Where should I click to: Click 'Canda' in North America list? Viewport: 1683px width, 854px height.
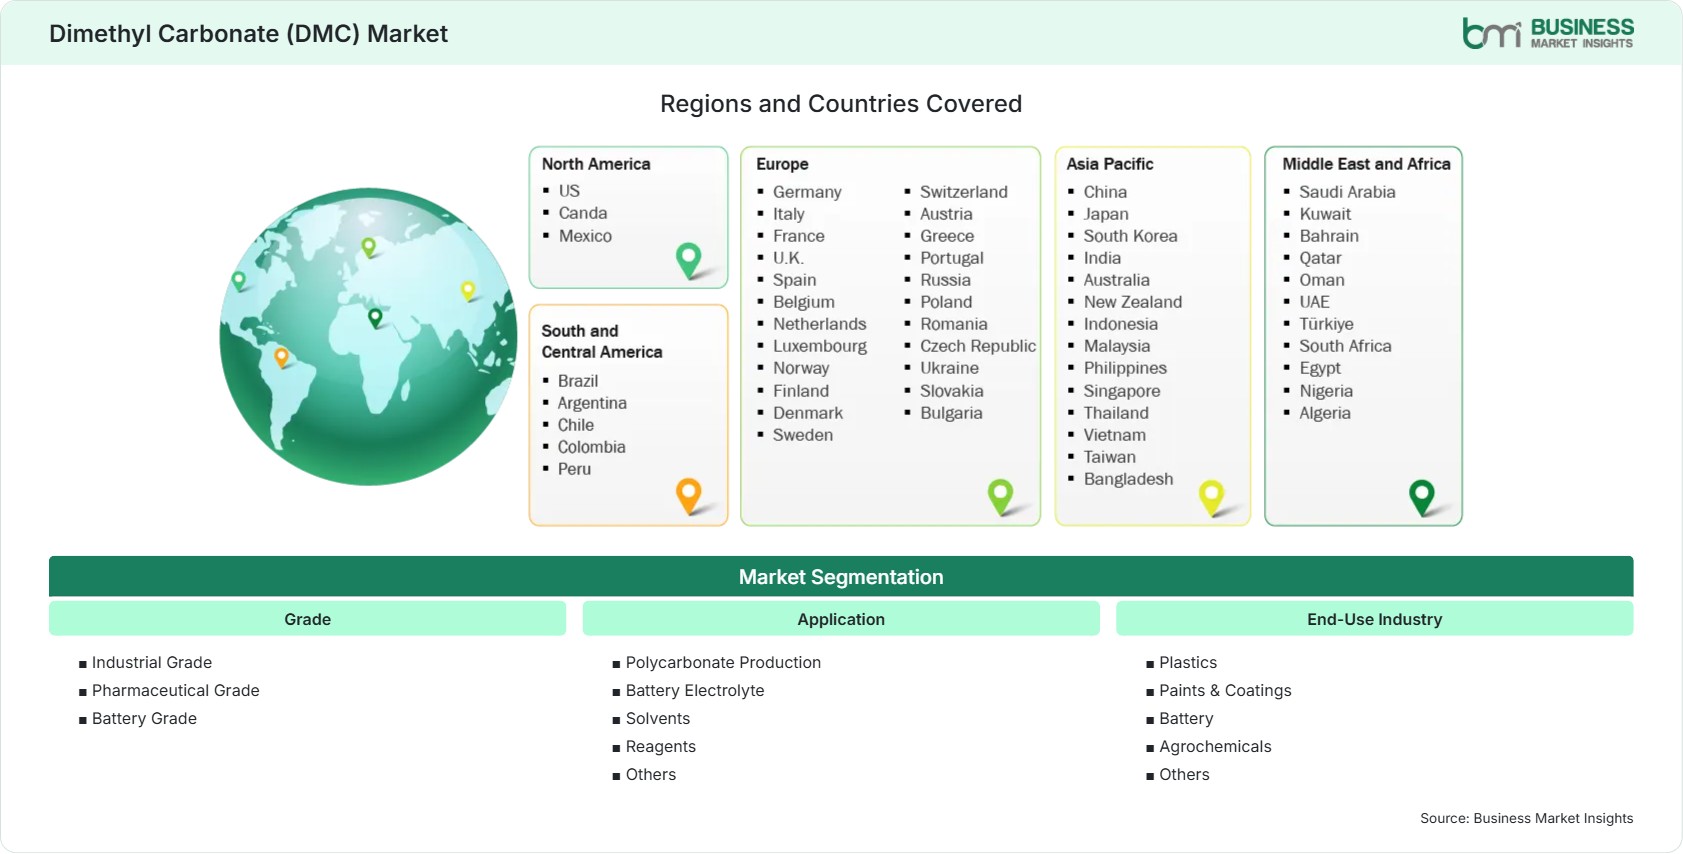tap(583, 213)
